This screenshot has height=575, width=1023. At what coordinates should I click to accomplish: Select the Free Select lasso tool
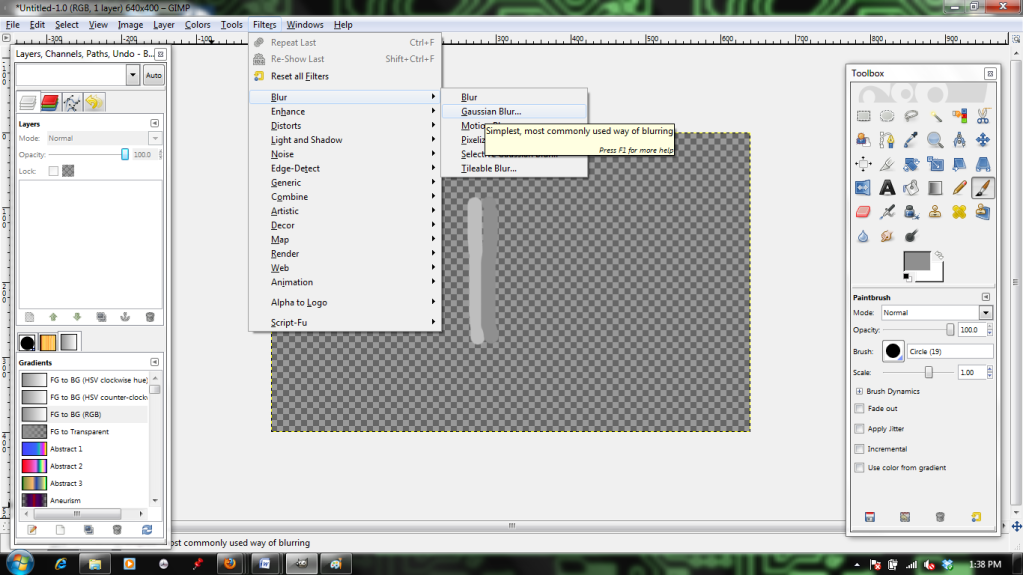pos(911,116)
